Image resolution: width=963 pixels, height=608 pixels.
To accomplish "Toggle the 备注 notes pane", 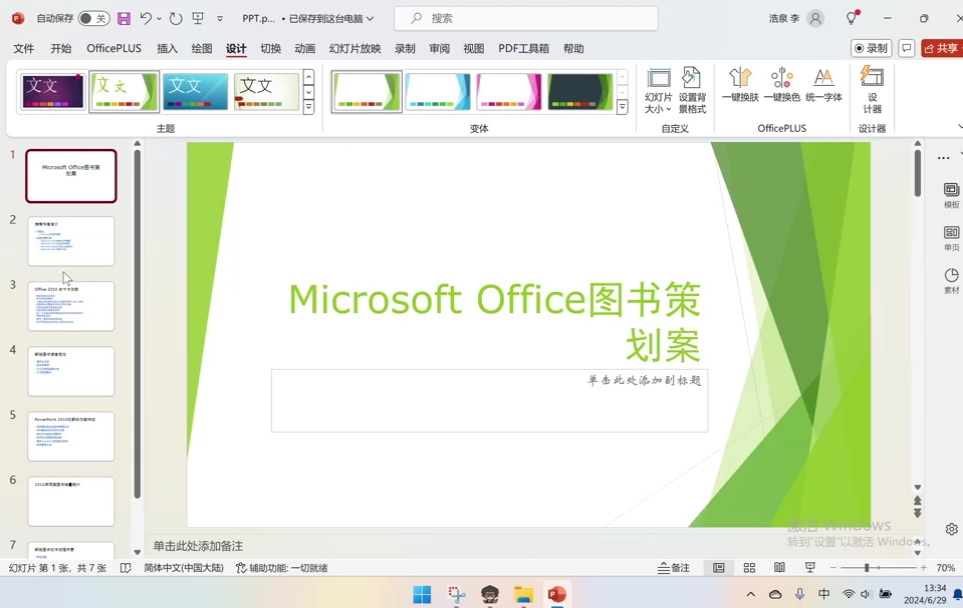I will tap(674, 567).
